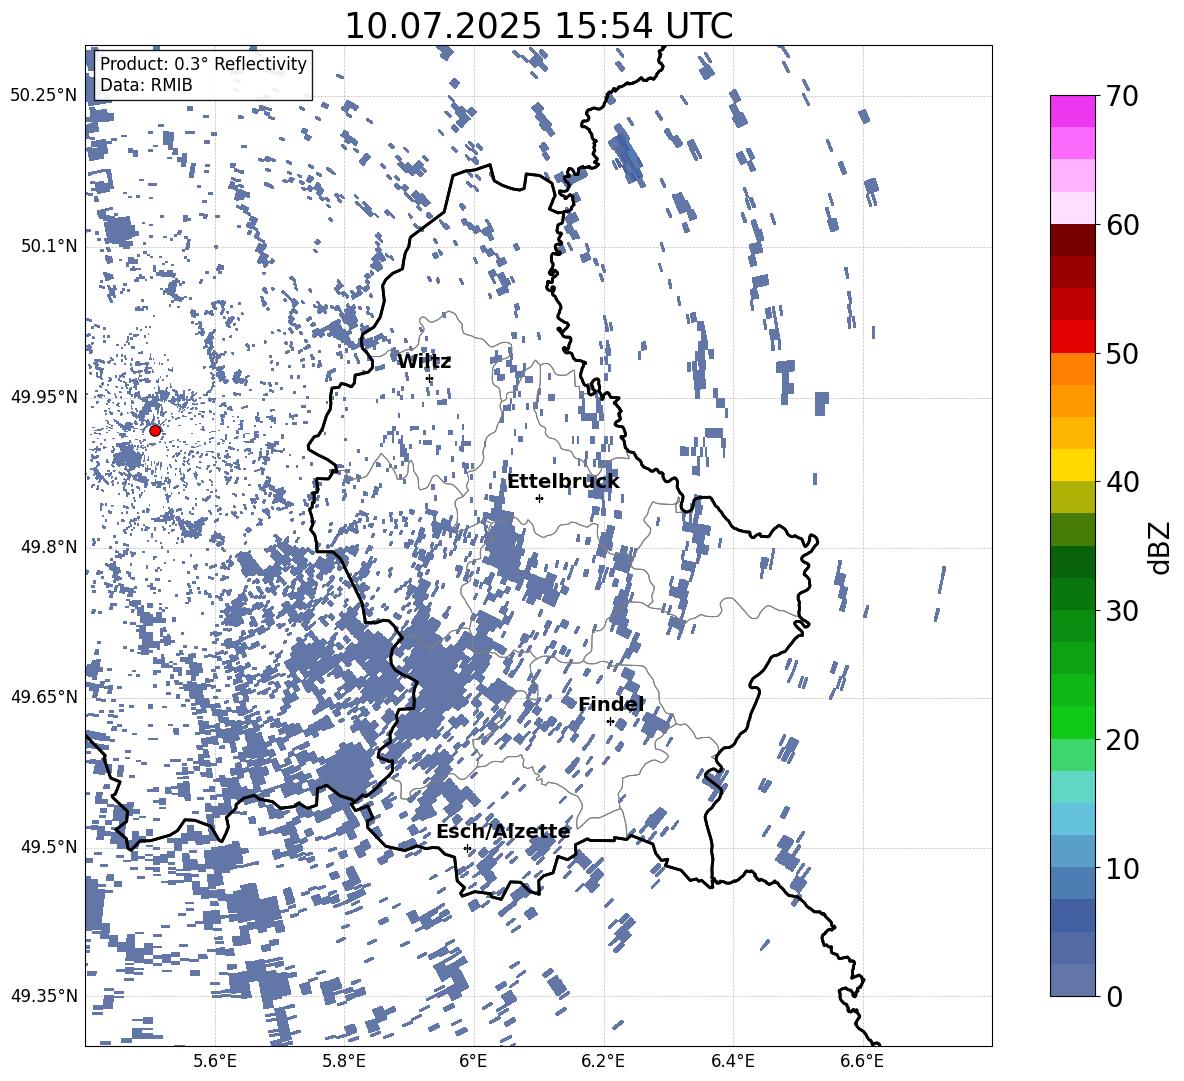Click the 30 value on colorbar
This screenshot has height=1081, width=1184.
tap(1122, 610)
